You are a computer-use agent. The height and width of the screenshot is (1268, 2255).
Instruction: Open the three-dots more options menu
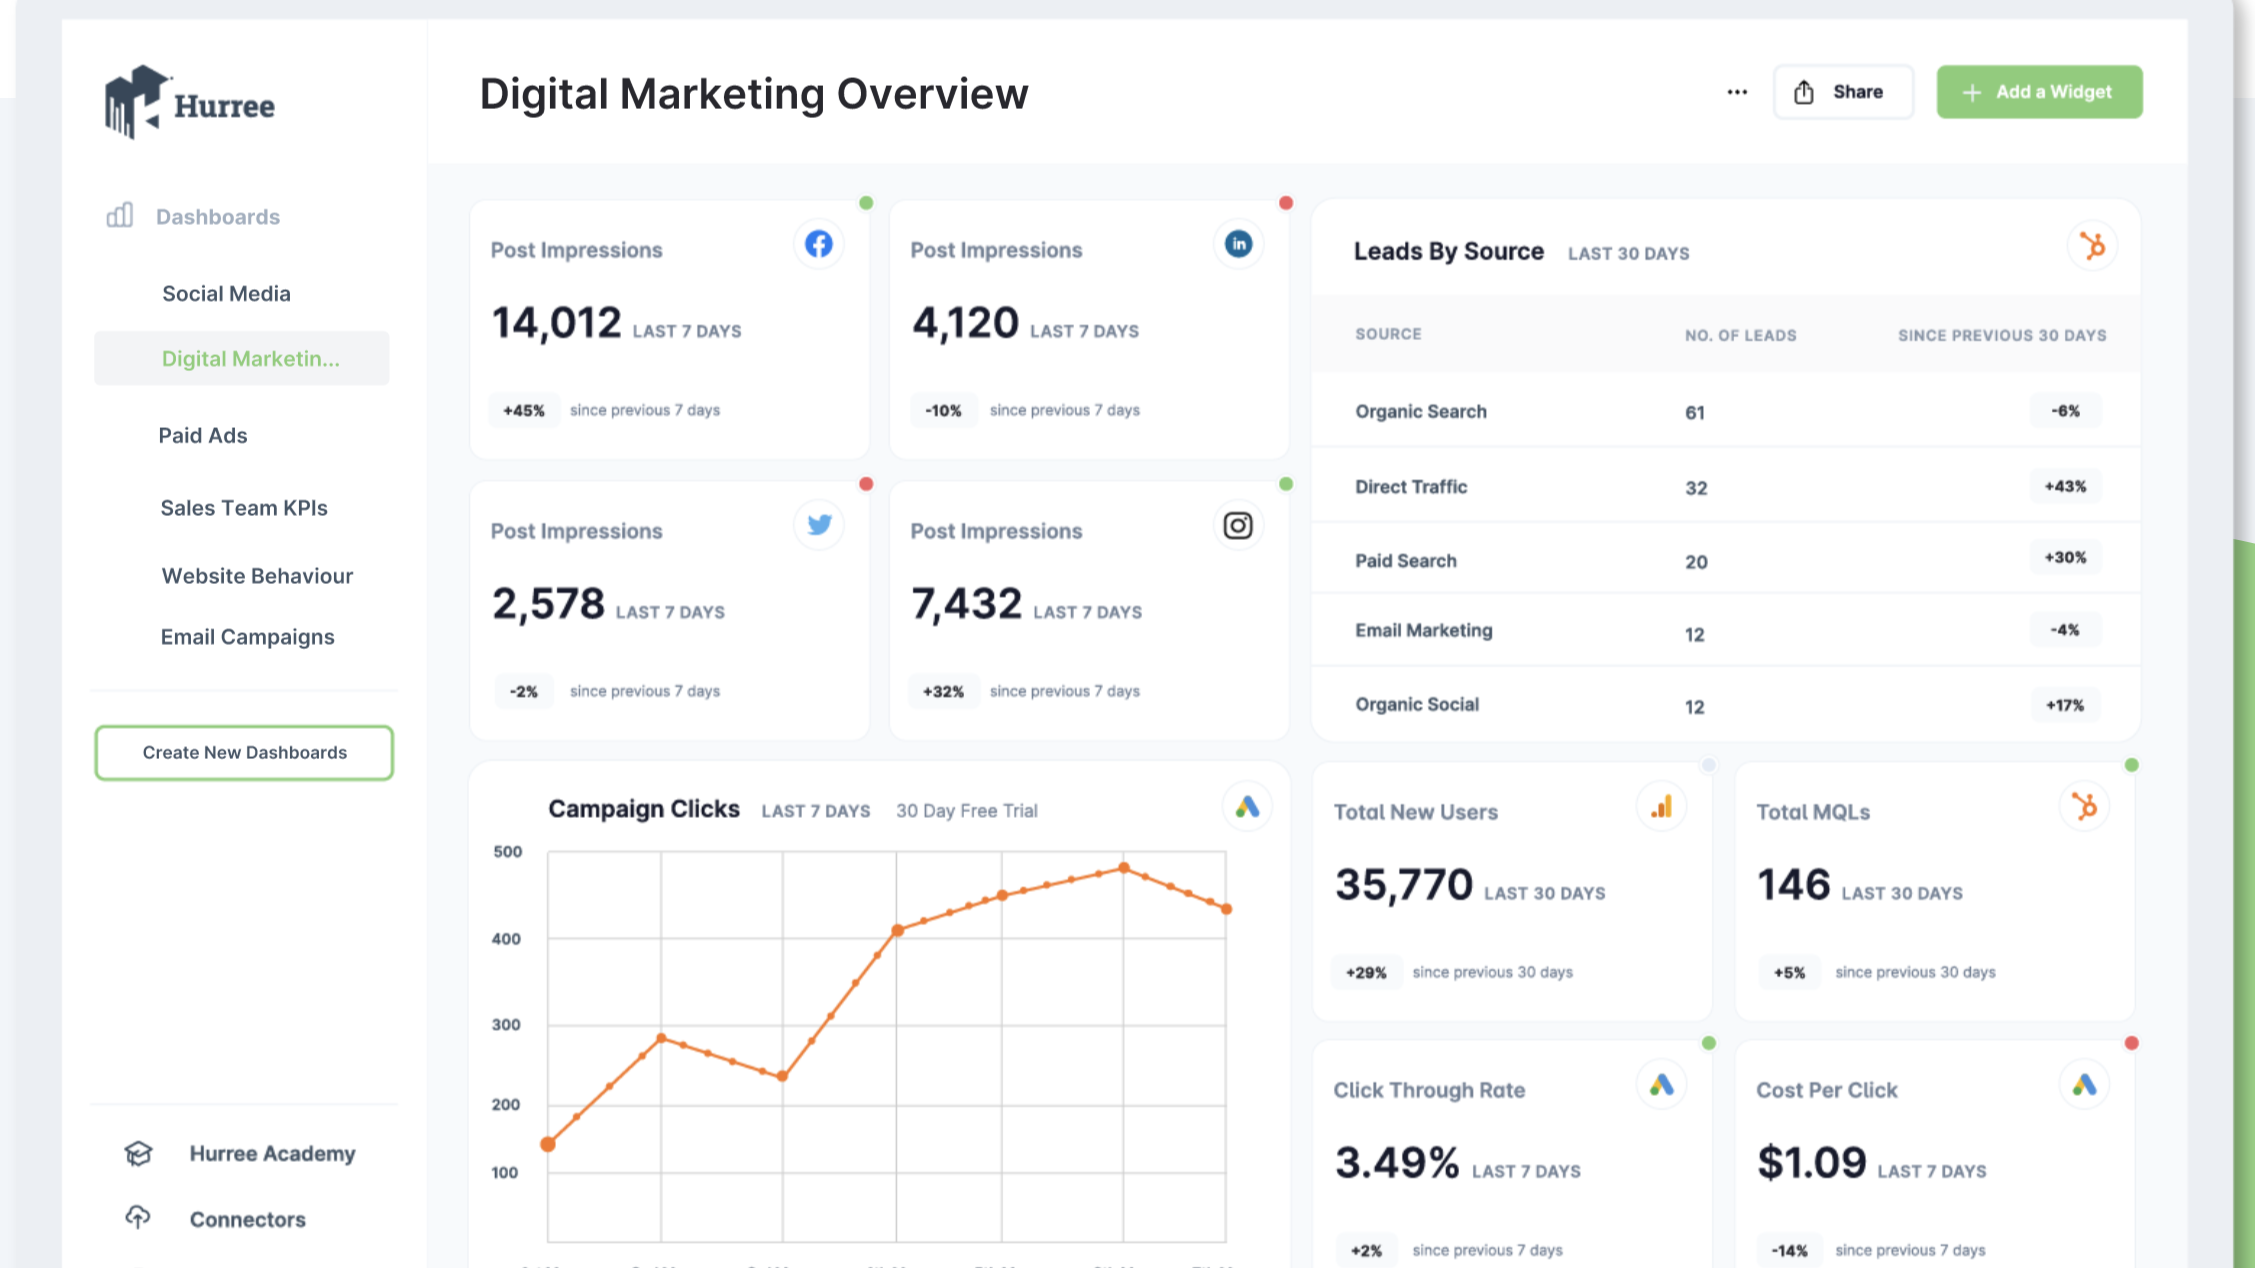tap(1737, 92)
